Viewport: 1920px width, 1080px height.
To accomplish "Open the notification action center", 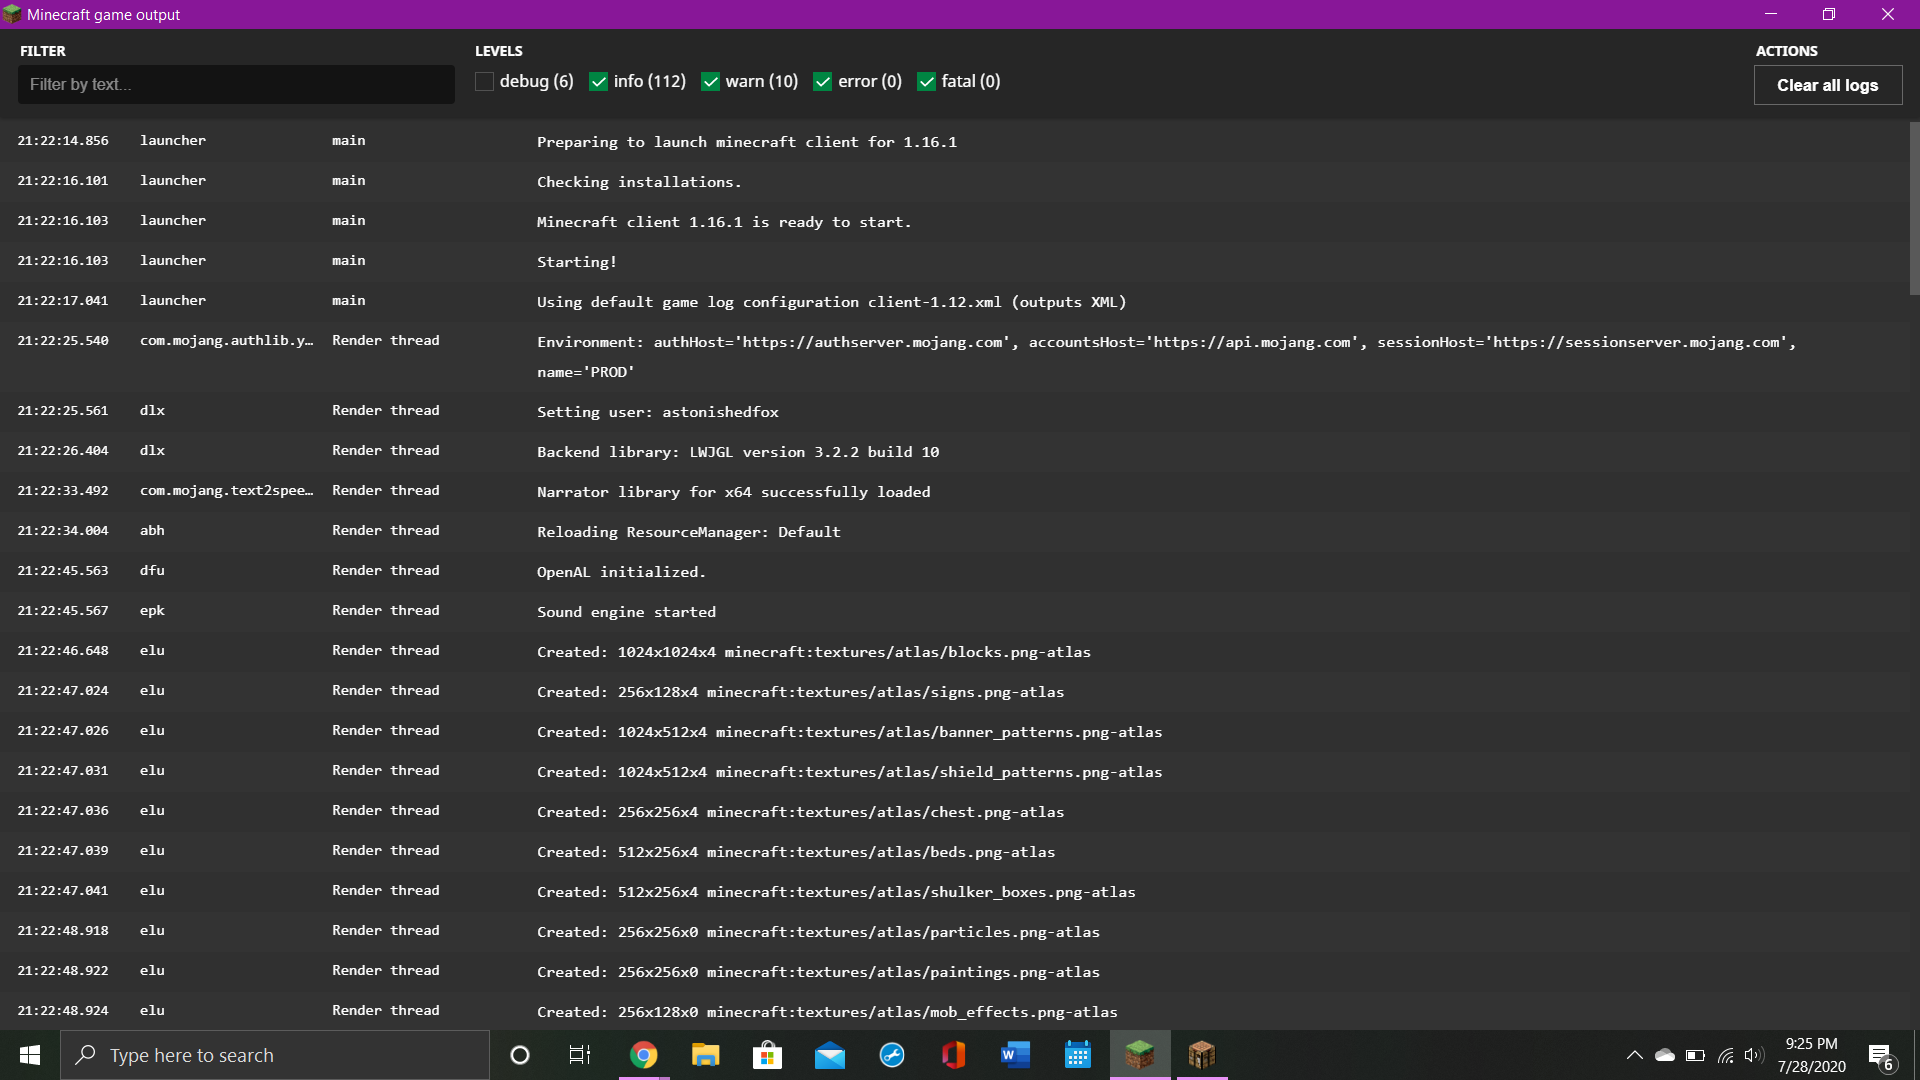I will pyautogui.click(x=1880, y=1056).
